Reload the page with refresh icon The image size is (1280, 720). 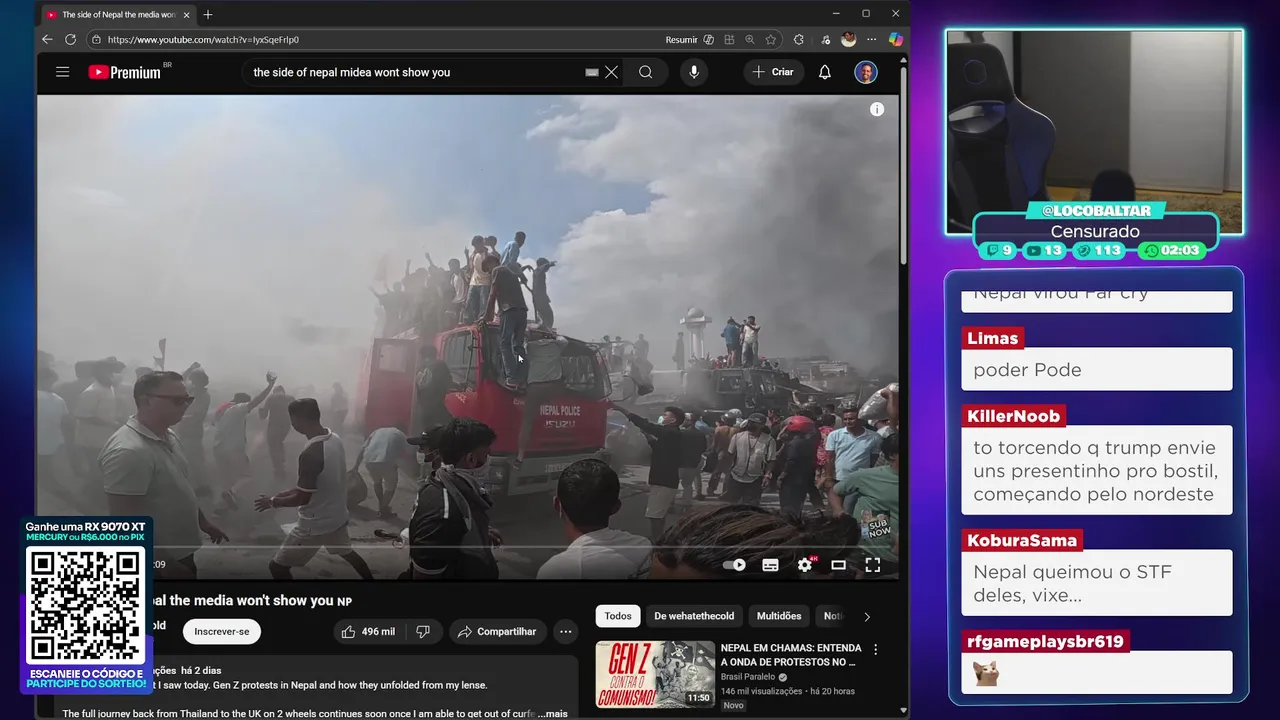point(70,40)
